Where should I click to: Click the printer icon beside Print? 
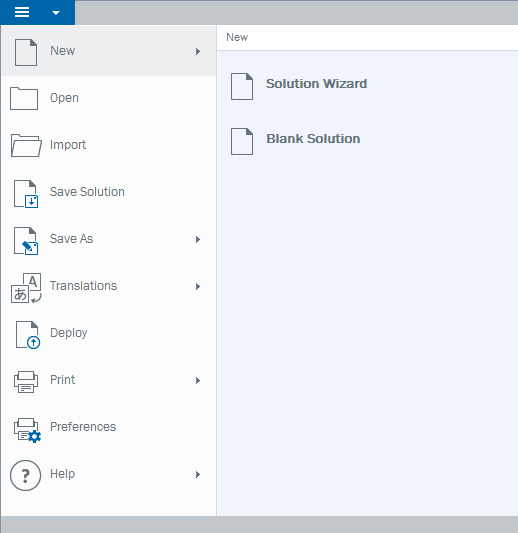tap(26, 382)
